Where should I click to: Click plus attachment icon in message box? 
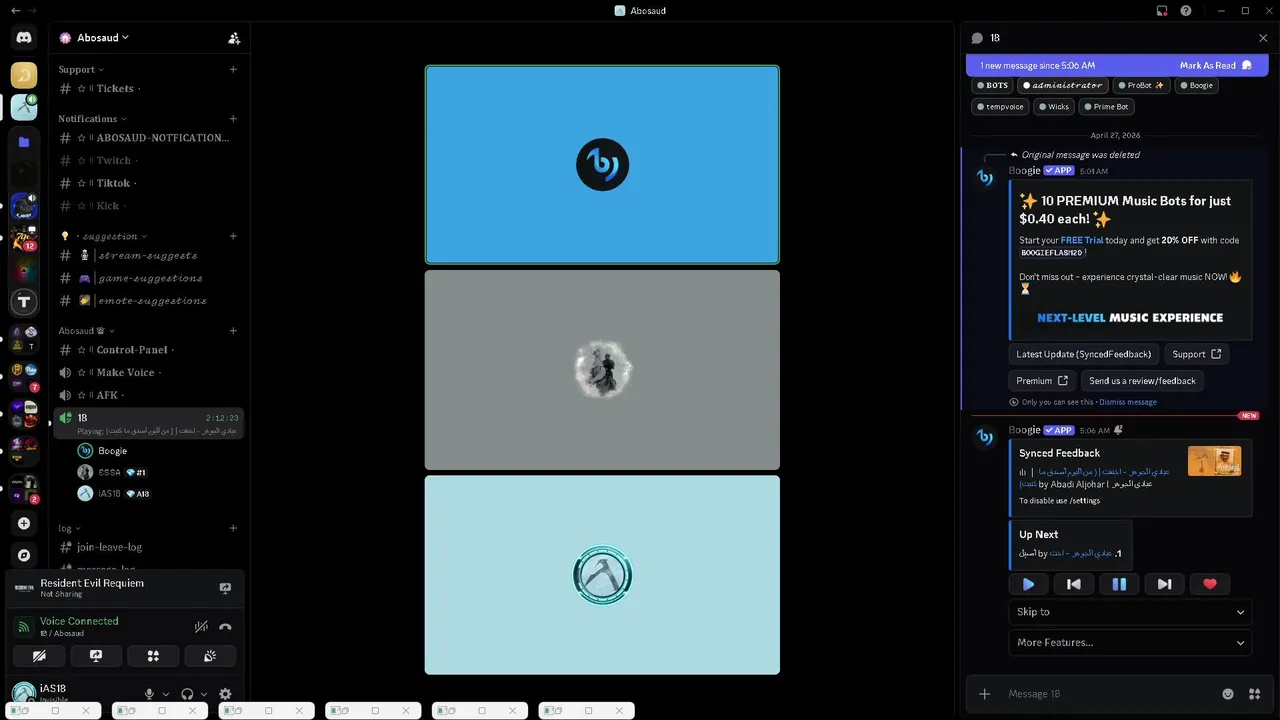(985, 694)
